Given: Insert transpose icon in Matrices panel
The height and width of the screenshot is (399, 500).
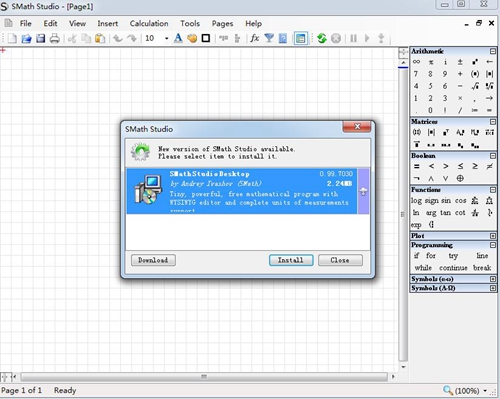Looking at the screenshot, I should [x=446, y=132].
